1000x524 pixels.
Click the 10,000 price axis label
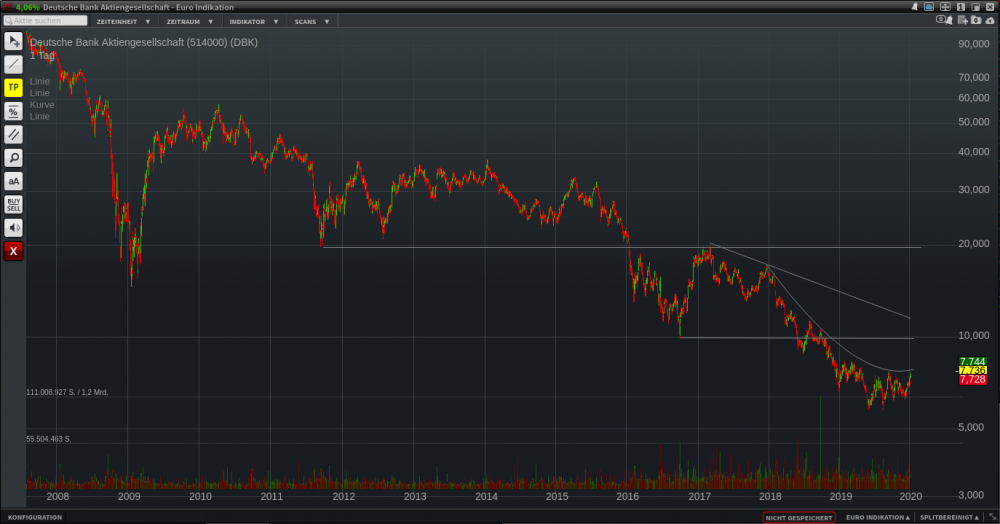click(x=974, y=335)
